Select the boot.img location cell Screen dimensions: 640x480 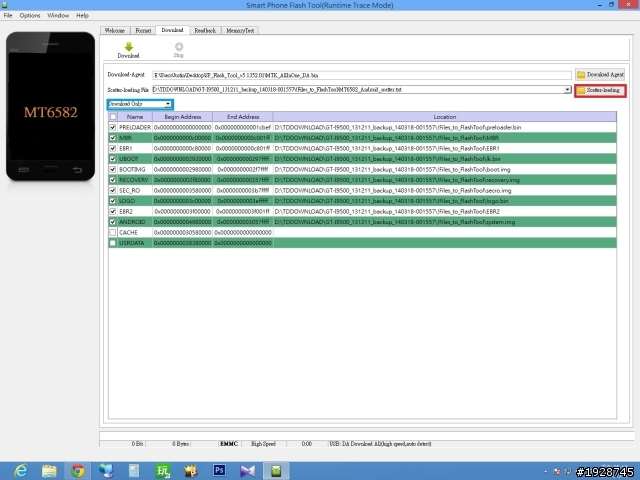tap(445, 169)
